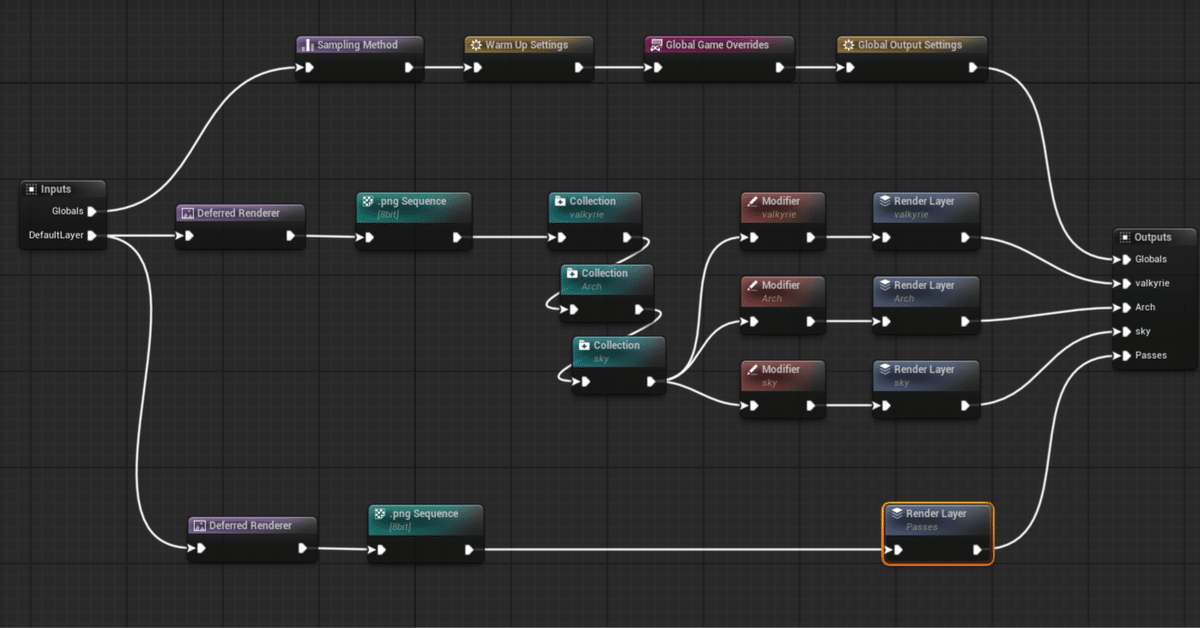The image size is (1200, 628).
Task: Click the Global Game Overrides gamepad icon
Action: point(655,45)
